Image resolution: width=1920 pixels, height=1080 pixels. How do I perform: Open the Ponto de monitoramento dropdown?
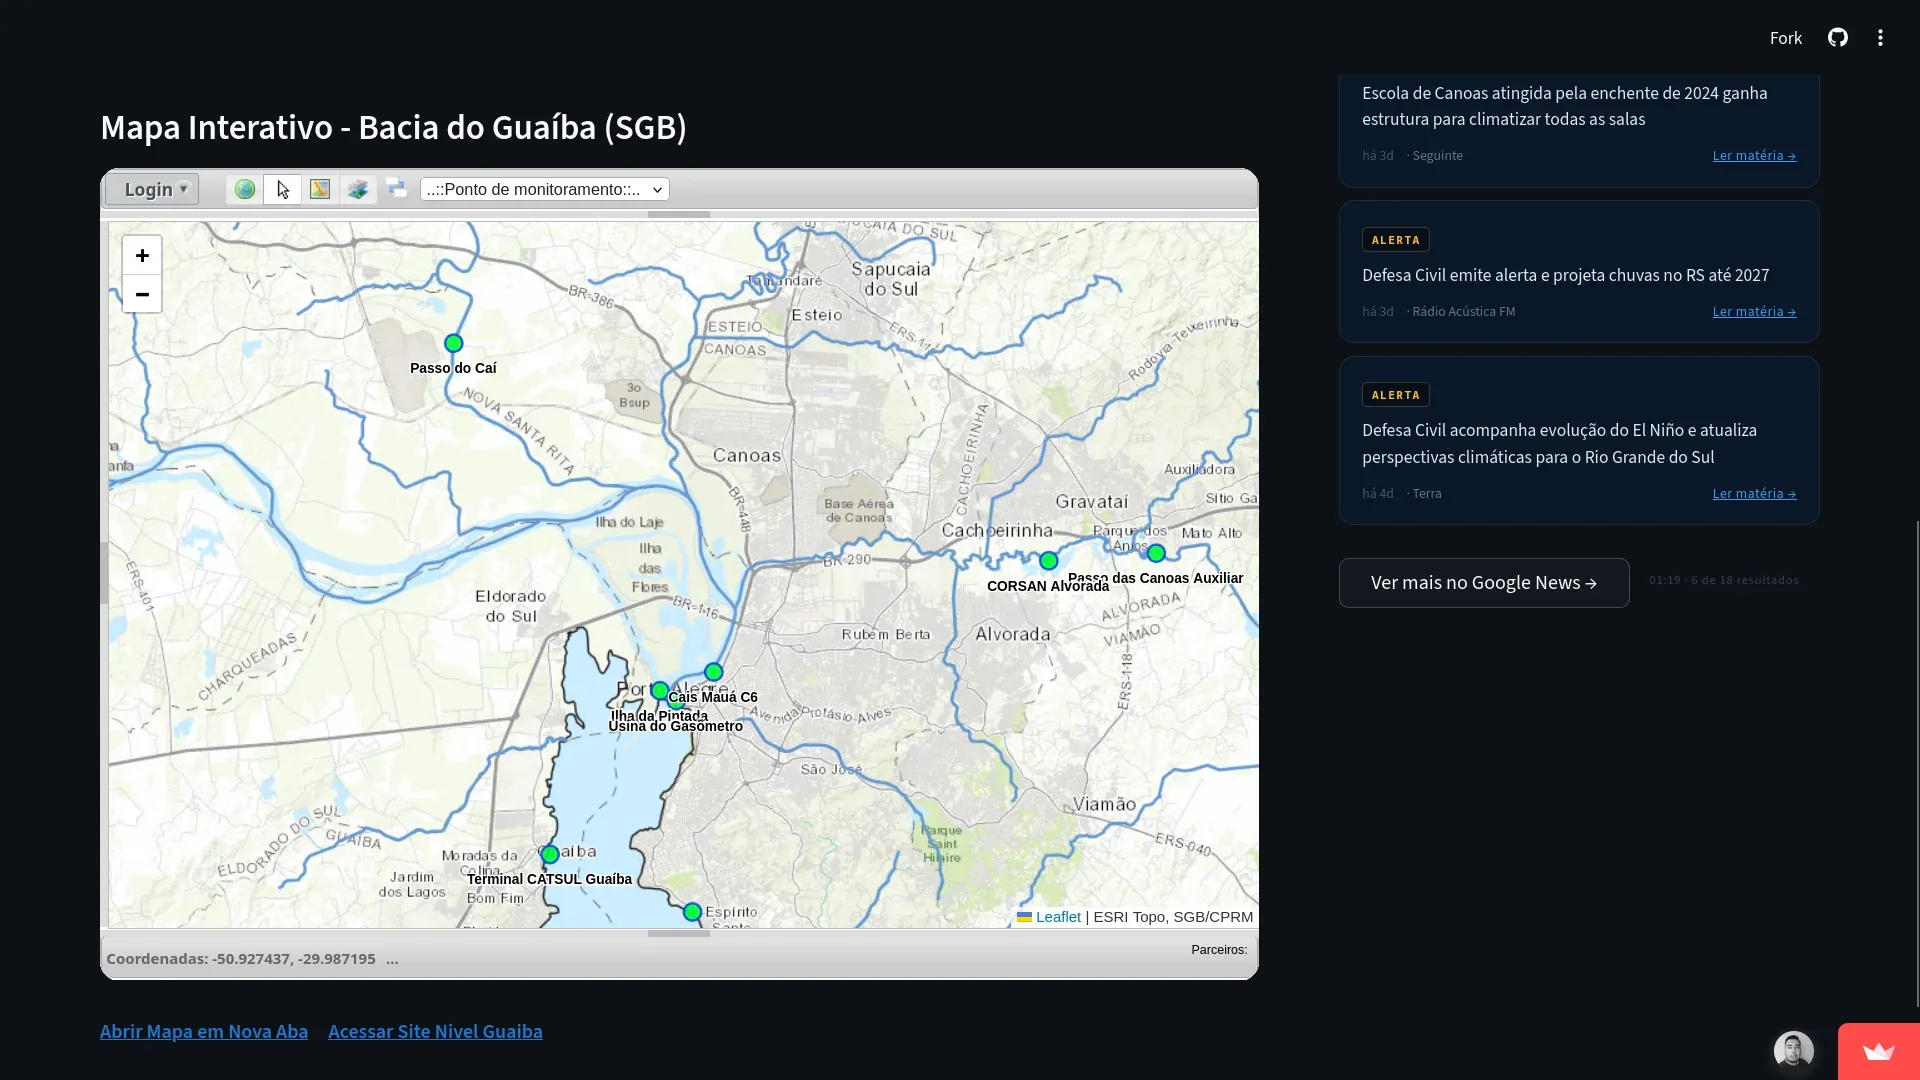[x=544, y=189]
